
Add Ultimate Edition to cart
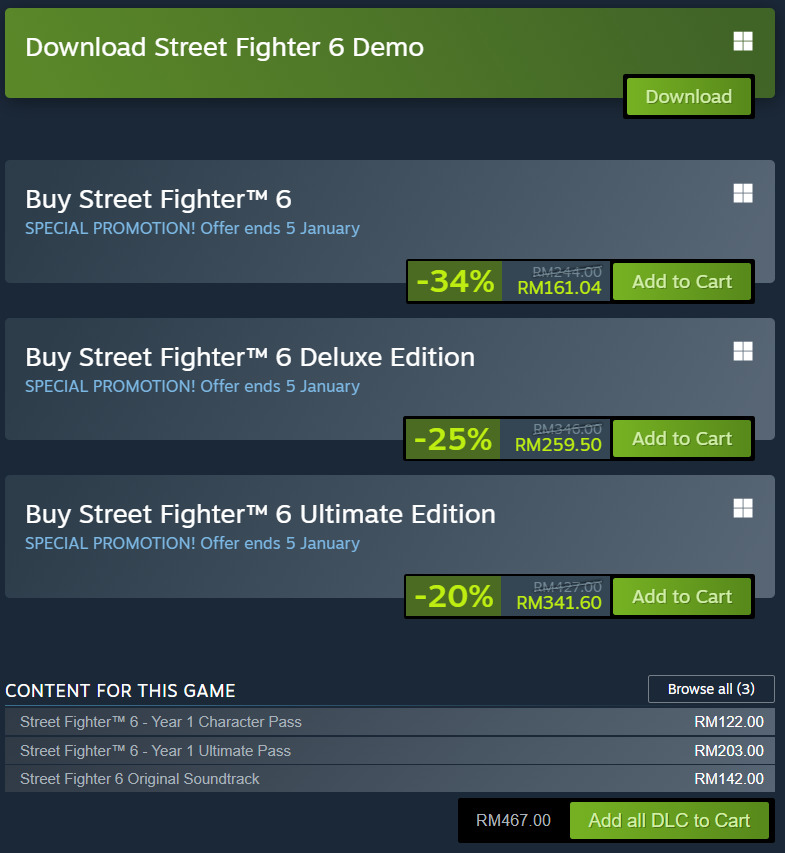(x=681, y=597)
